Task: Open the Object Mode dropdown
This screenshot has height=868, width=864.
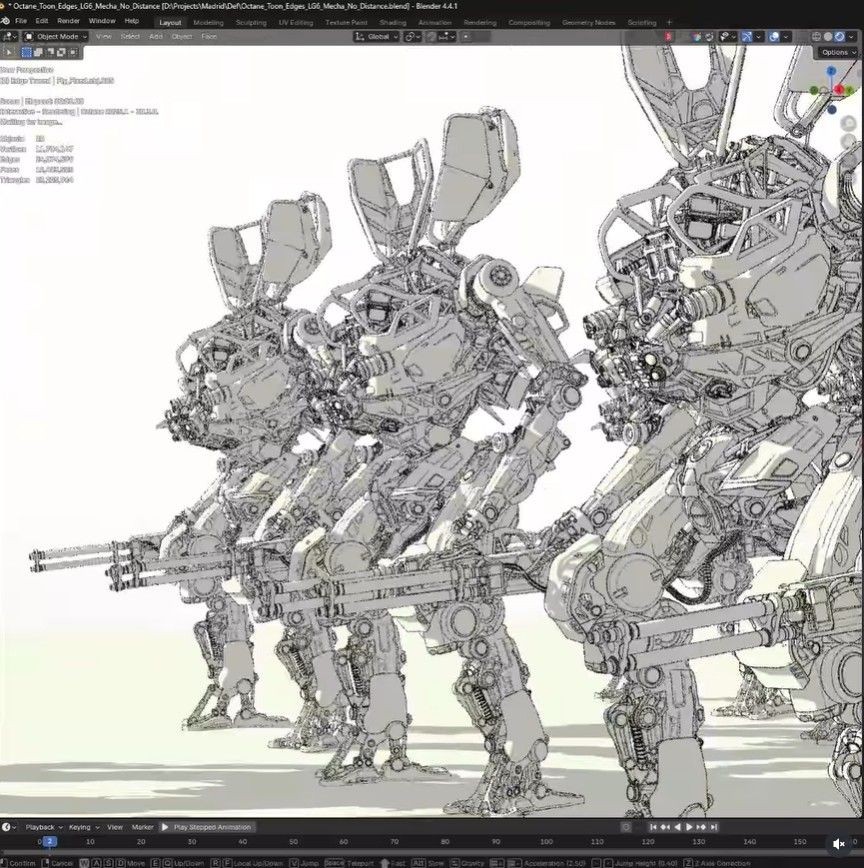Action: [x=56, y=37]
